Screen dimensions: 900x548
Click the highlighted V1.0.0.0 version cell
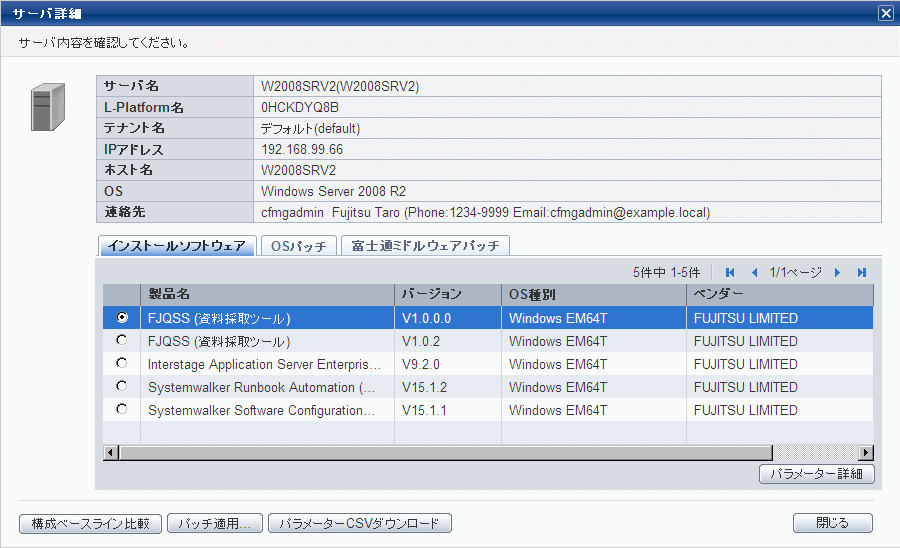coord(426,318)
